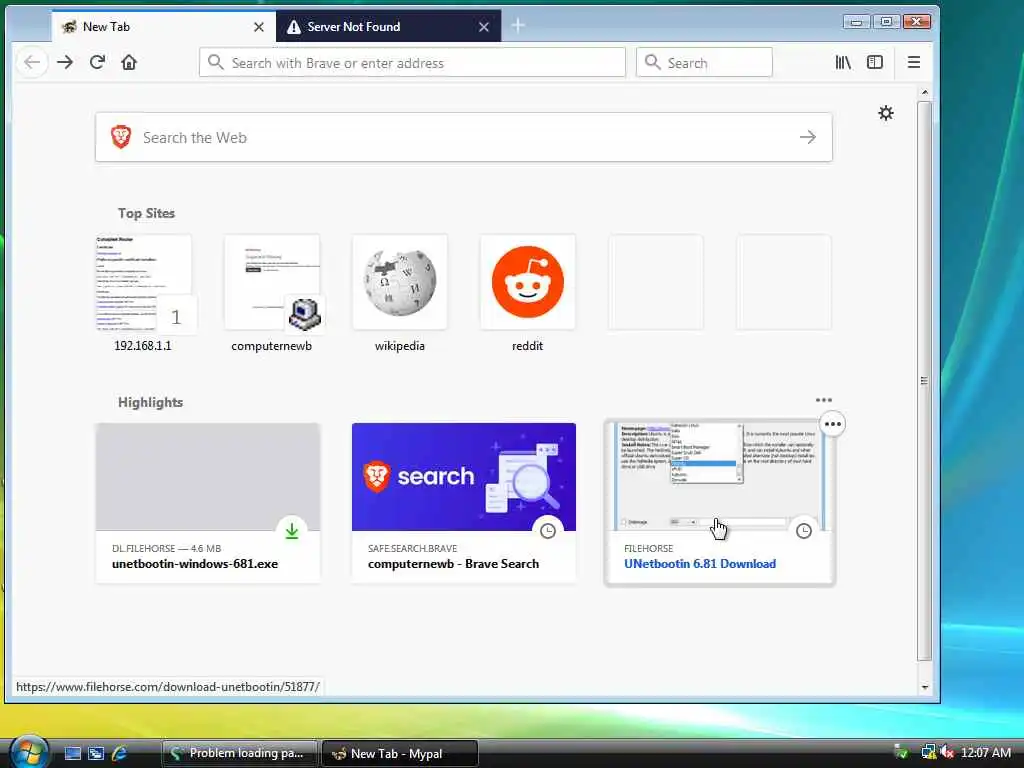Go back using the back arrow
The width and height of the screenshot is (1024, 768).
(32, 63)
